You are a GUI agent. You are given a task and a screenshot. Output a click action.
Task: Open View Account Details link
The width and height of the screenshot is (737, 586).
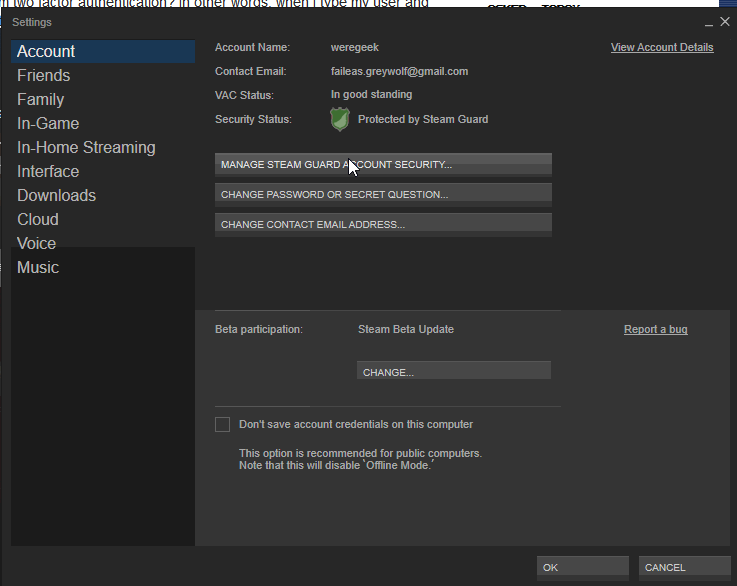(662, 47)
